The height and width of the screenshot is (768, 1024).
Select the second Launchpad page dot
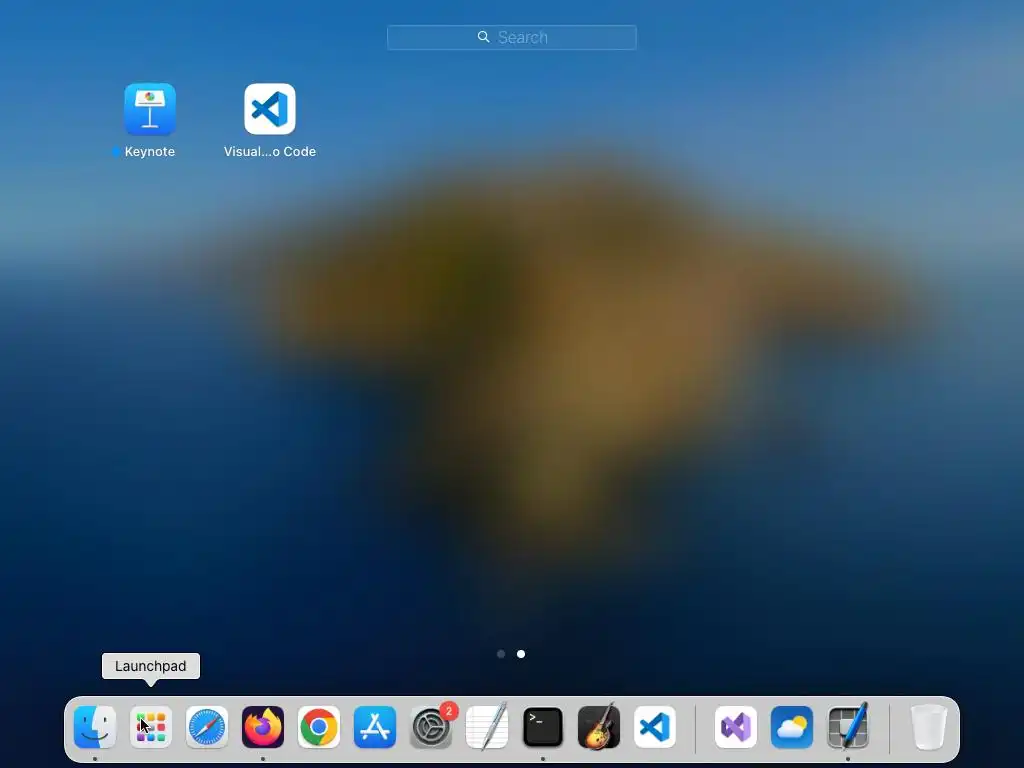pos(520,654)
